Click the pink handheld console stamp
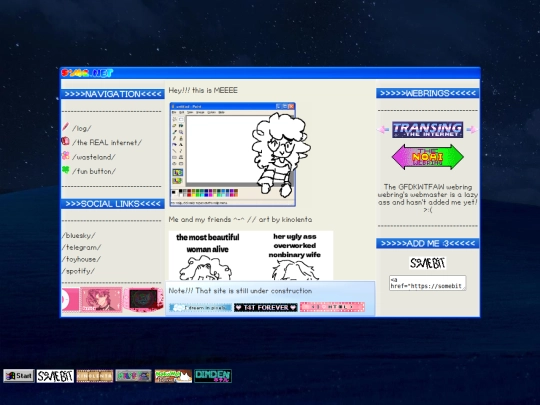The image size is (540, 405). click(143, 299)
